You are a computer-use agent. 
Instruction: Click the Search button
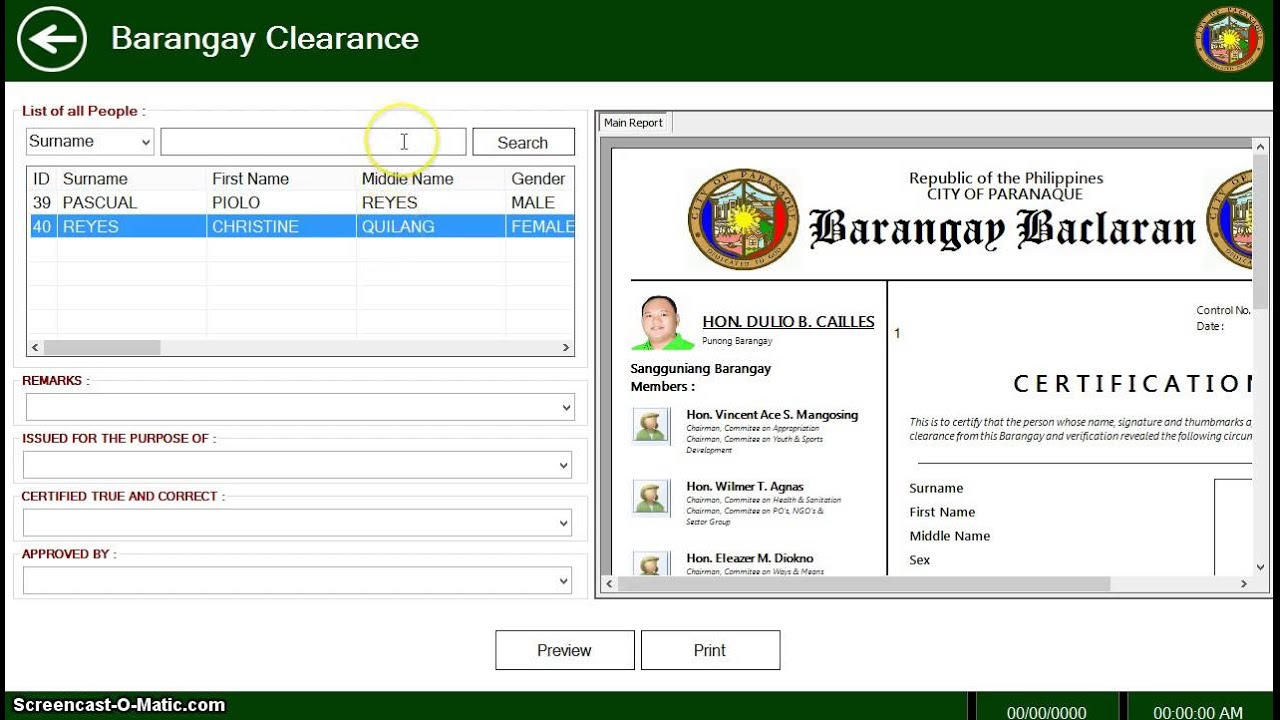[x=523, y=142]
